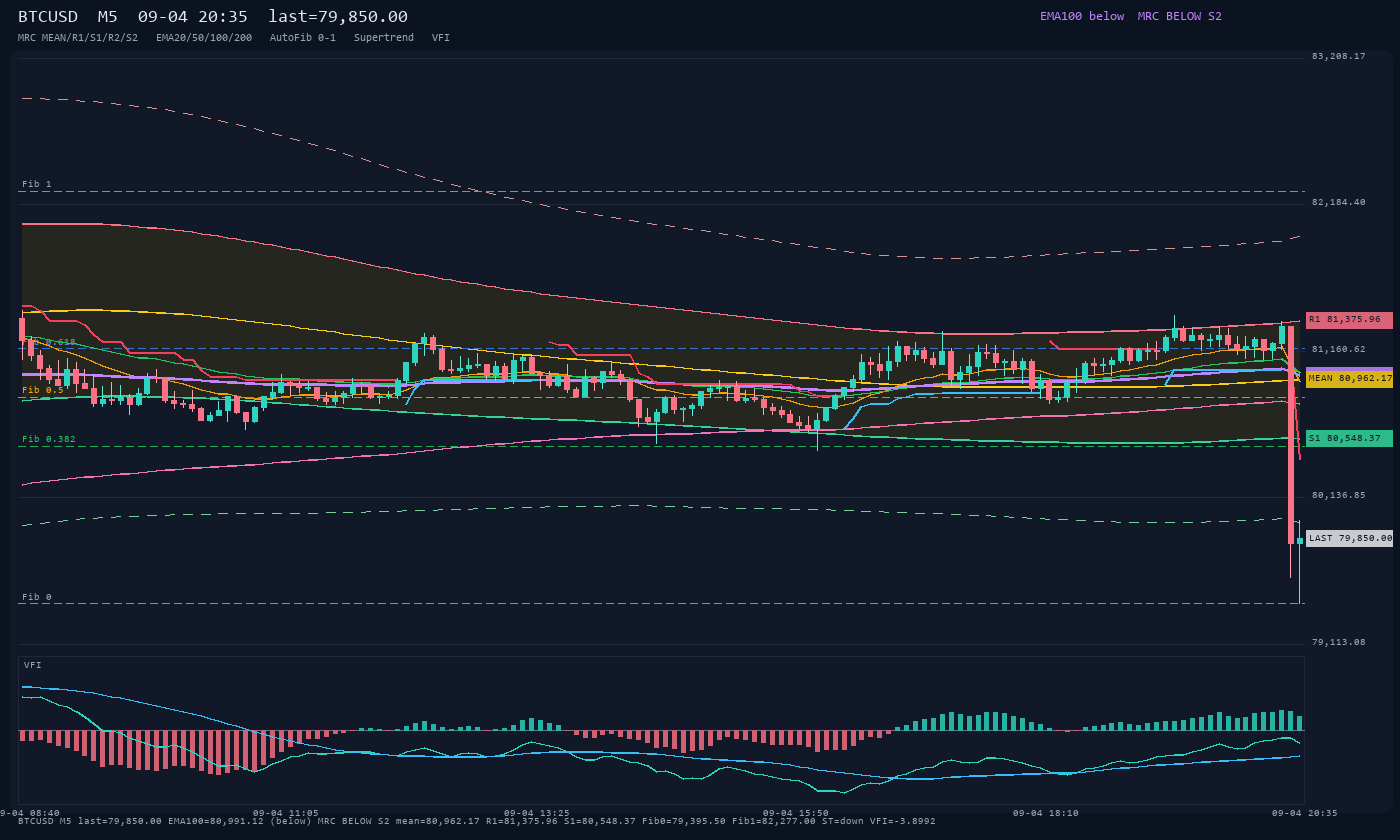
Task: Select the '09-04 18:10' time axis label
Action: (x=1046, y=814)
